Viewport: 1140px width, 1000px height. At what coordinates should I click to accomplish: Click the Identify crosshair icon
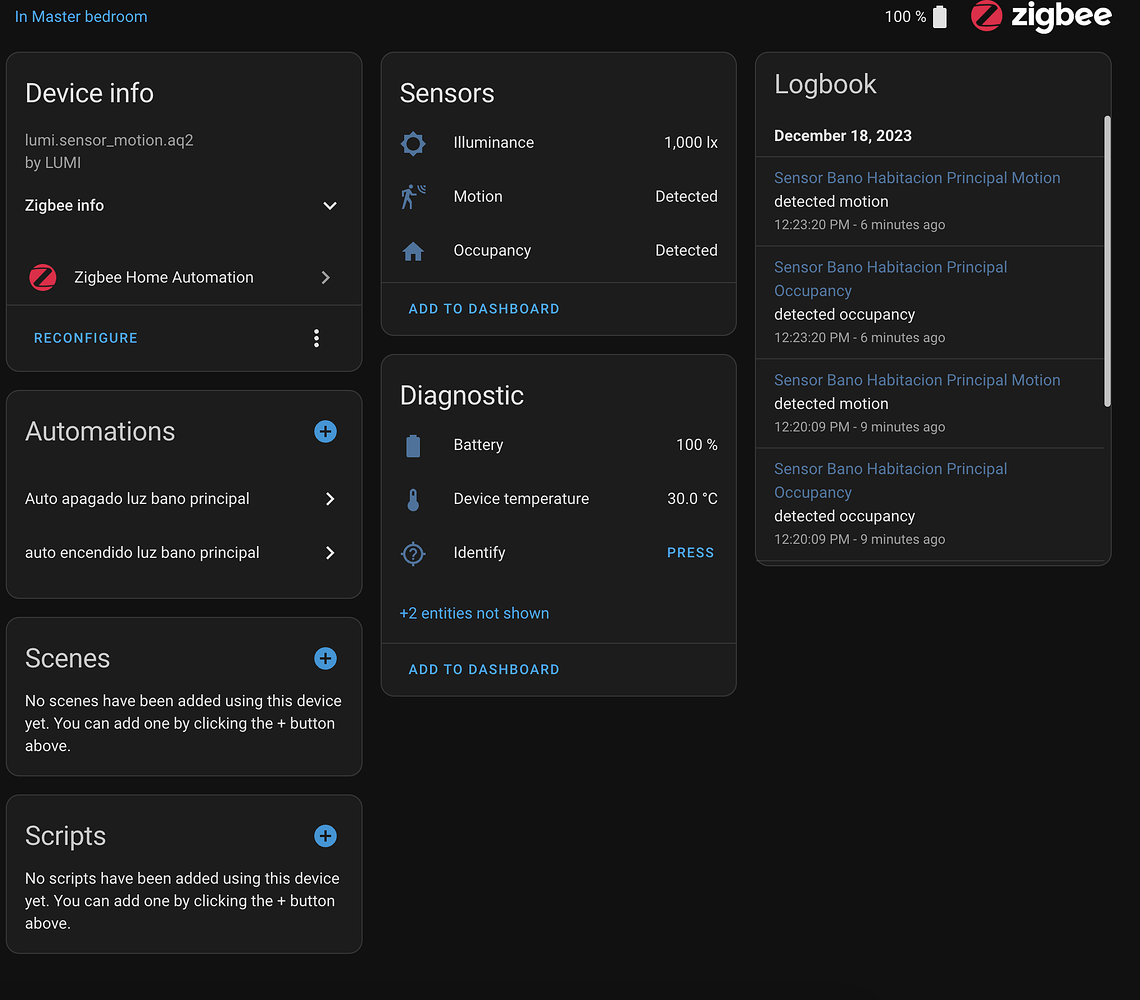pos(413,553)
